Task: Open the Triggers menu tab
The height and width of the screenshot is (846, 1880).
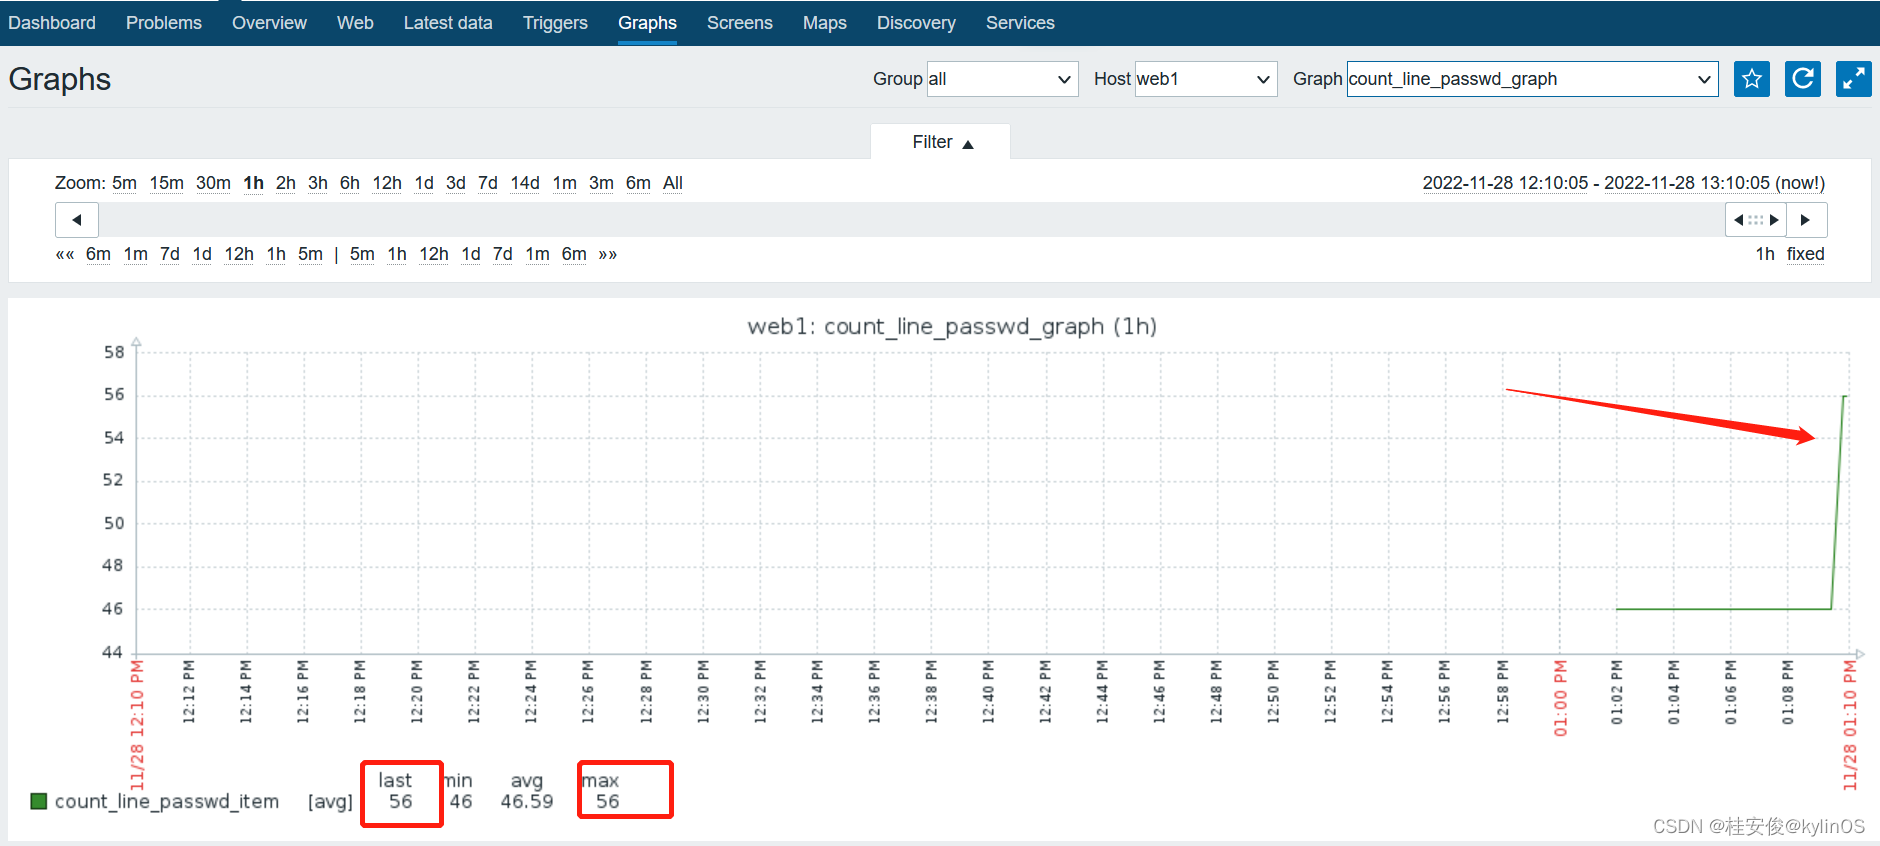Action: click(x=555, y=23)
